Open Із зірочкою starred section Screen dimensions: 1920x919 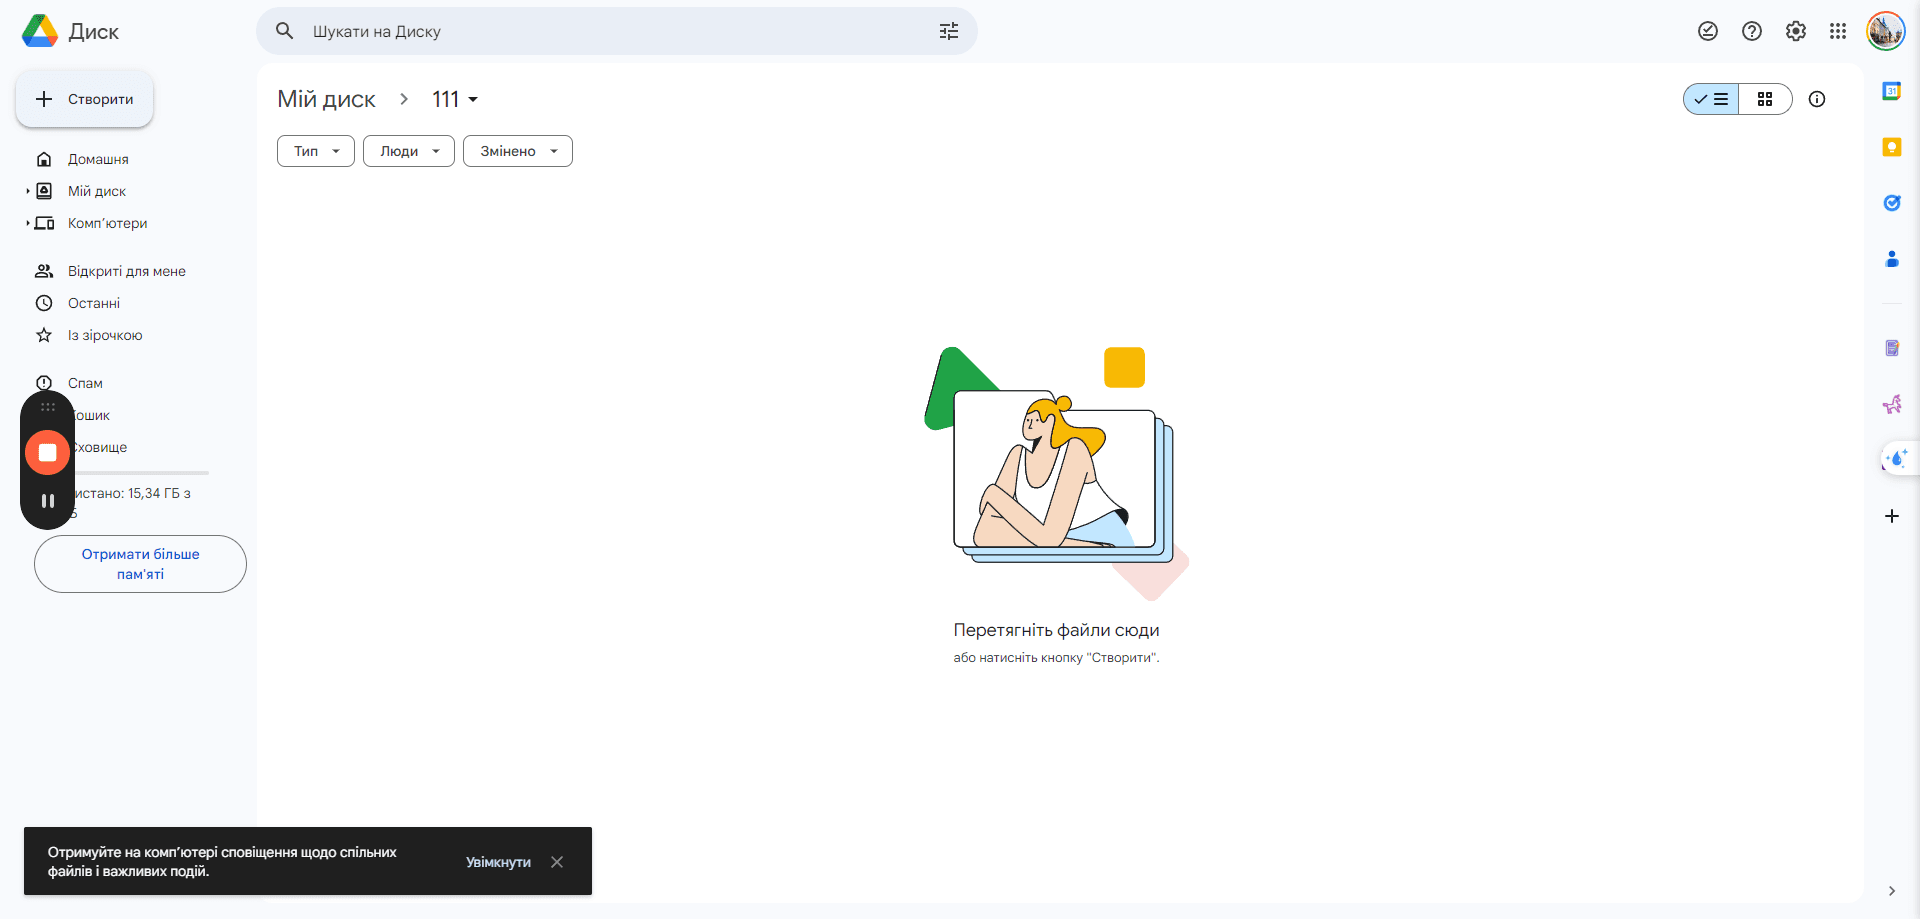[105, 335]
